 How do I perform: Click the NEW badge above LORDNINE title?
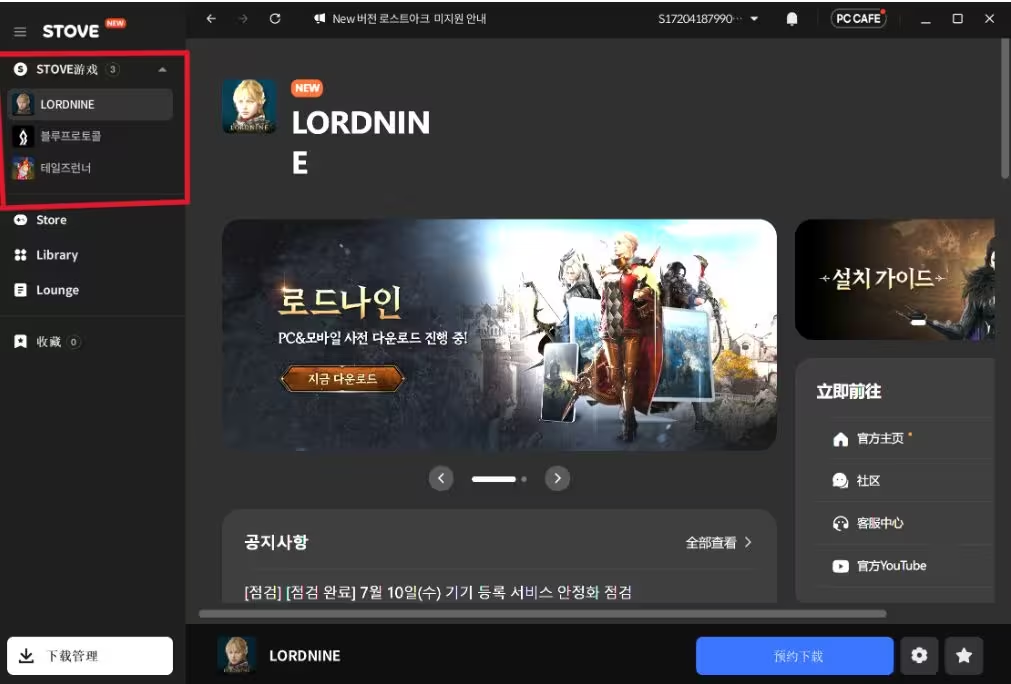tap(308, 88)
